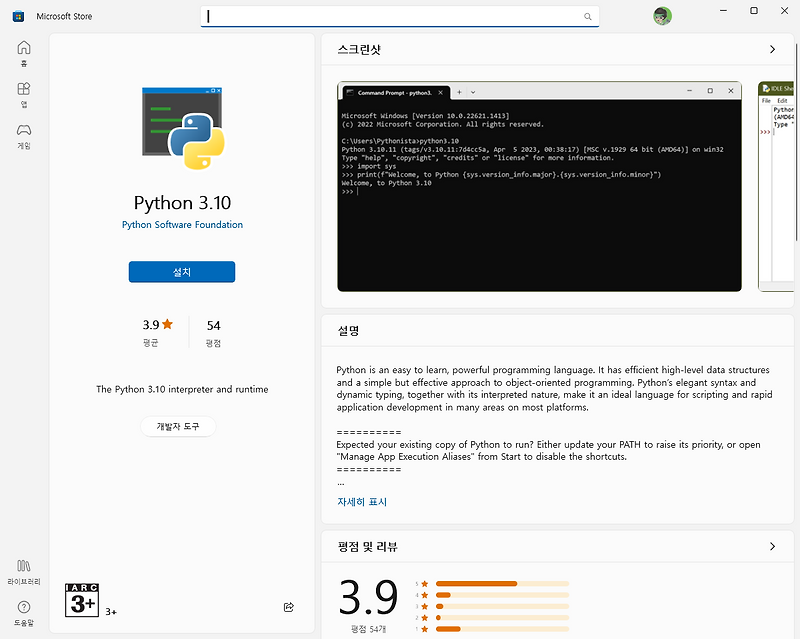
Task: Open the 게임 (Games) sidebar icon
Action: click(22, 131)
